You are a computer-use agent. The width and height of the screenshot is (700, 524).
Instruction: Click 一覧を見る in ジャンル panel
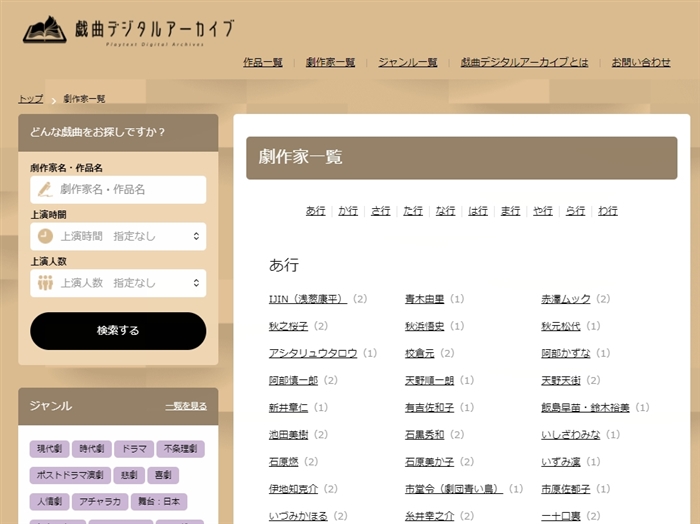point(186,406)
